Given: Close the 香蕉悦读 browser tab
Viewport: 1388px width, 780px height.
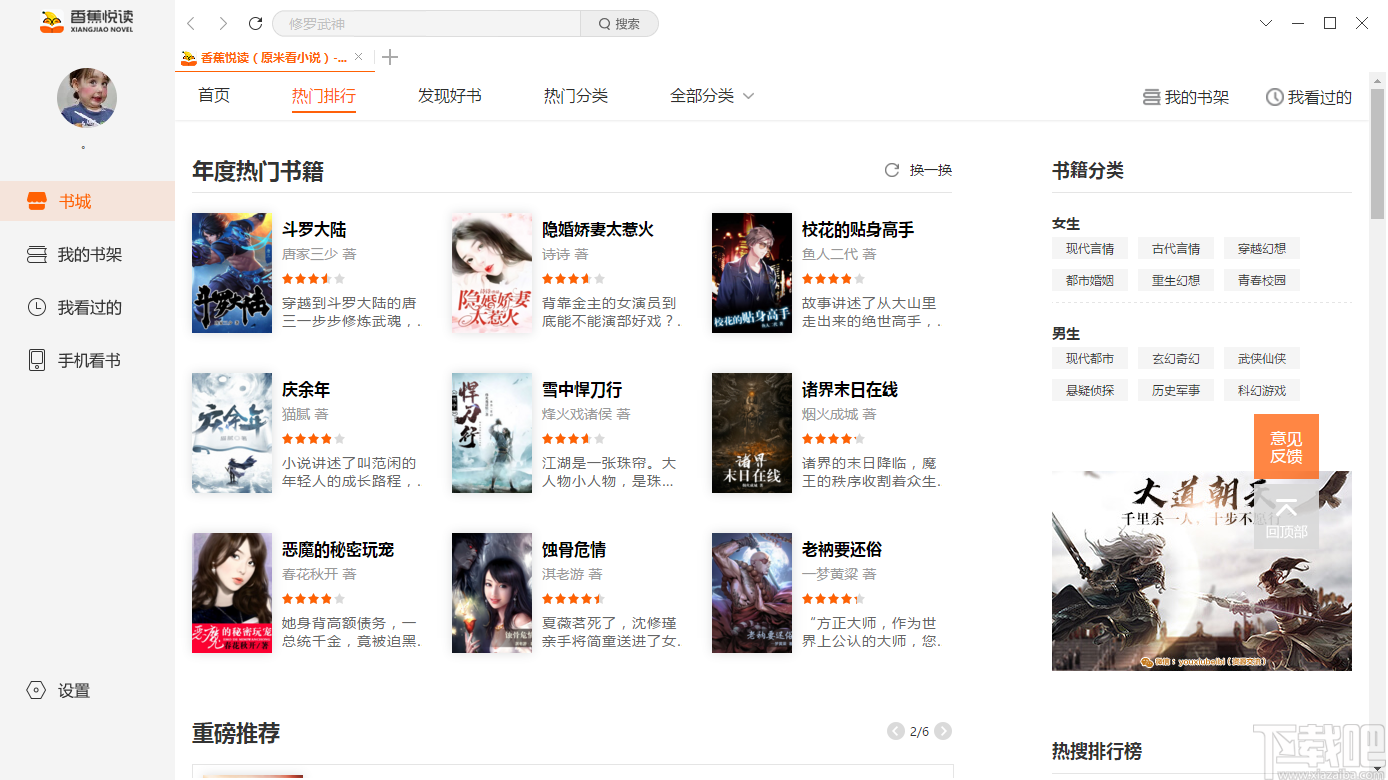Looking at the screenshot, I should click(x=358, y=57).
